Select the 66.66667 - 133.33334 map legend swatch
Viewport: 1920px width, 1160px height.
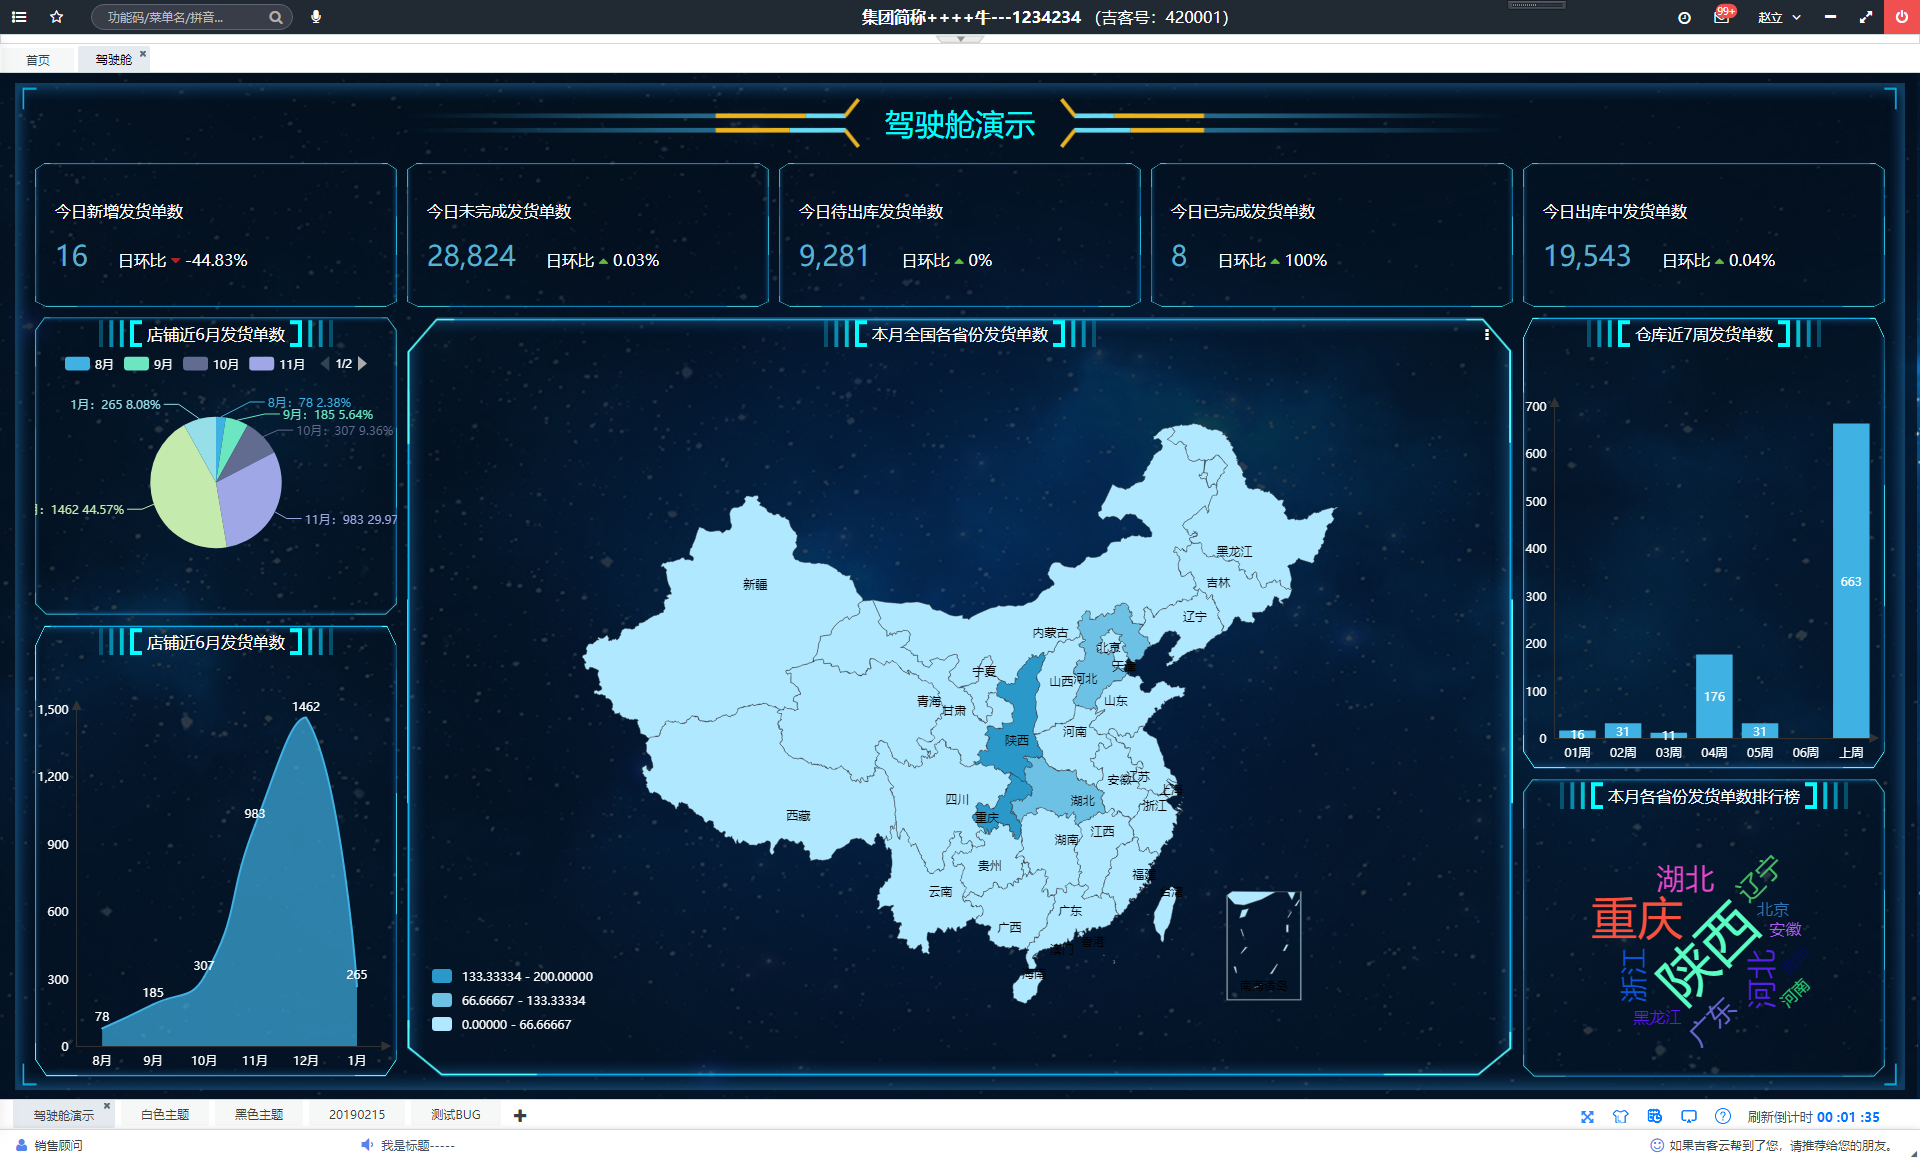pyautogui.click(x=441, y=1000)
